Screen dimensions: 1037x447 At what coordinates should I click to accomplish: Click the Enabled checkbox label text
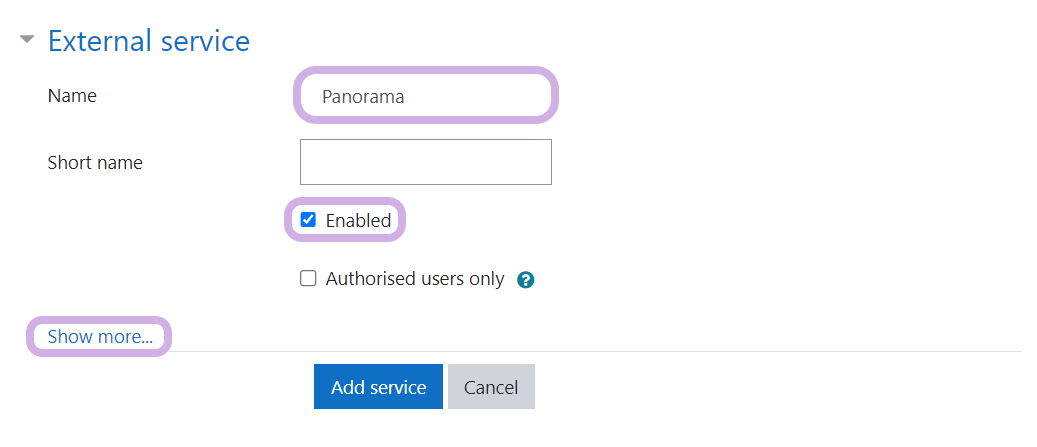tap(358, 221)
